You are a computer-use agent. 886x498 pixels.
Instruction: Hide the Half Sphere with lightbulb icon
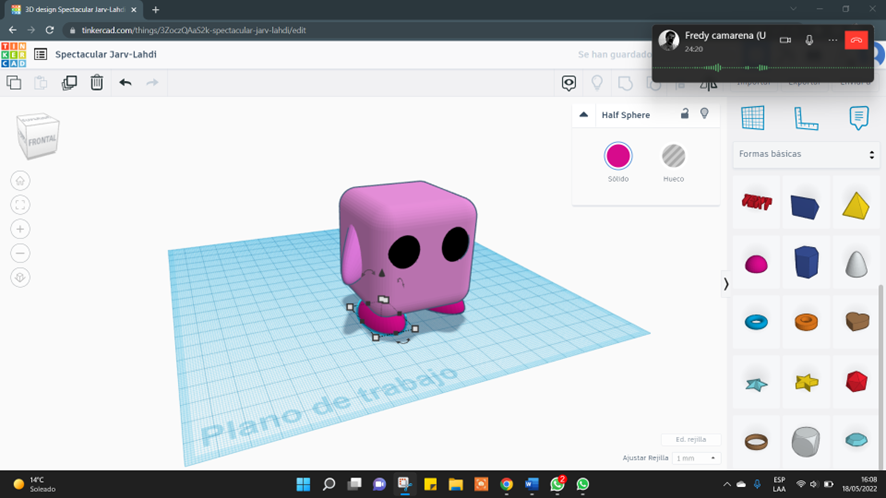(704, 114)
